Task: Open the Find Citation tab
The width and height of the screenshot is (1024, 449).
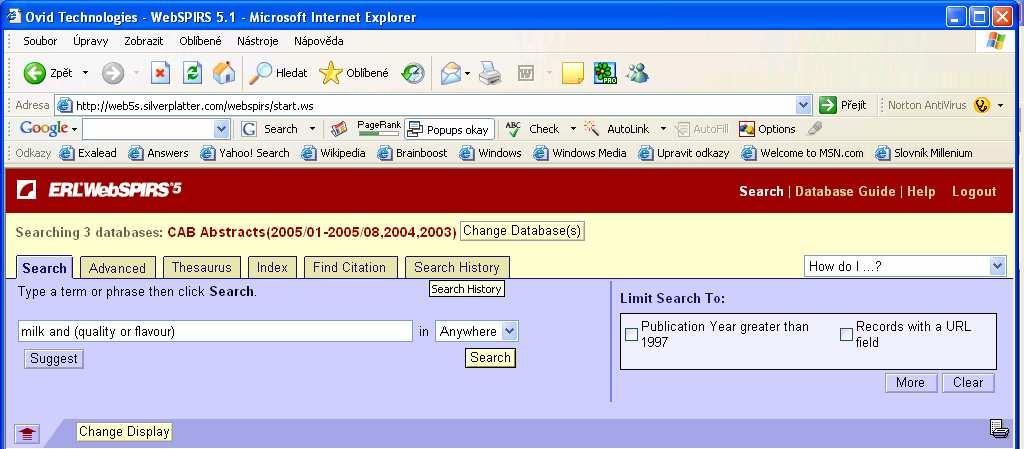Action: click(x=349, y=268)
